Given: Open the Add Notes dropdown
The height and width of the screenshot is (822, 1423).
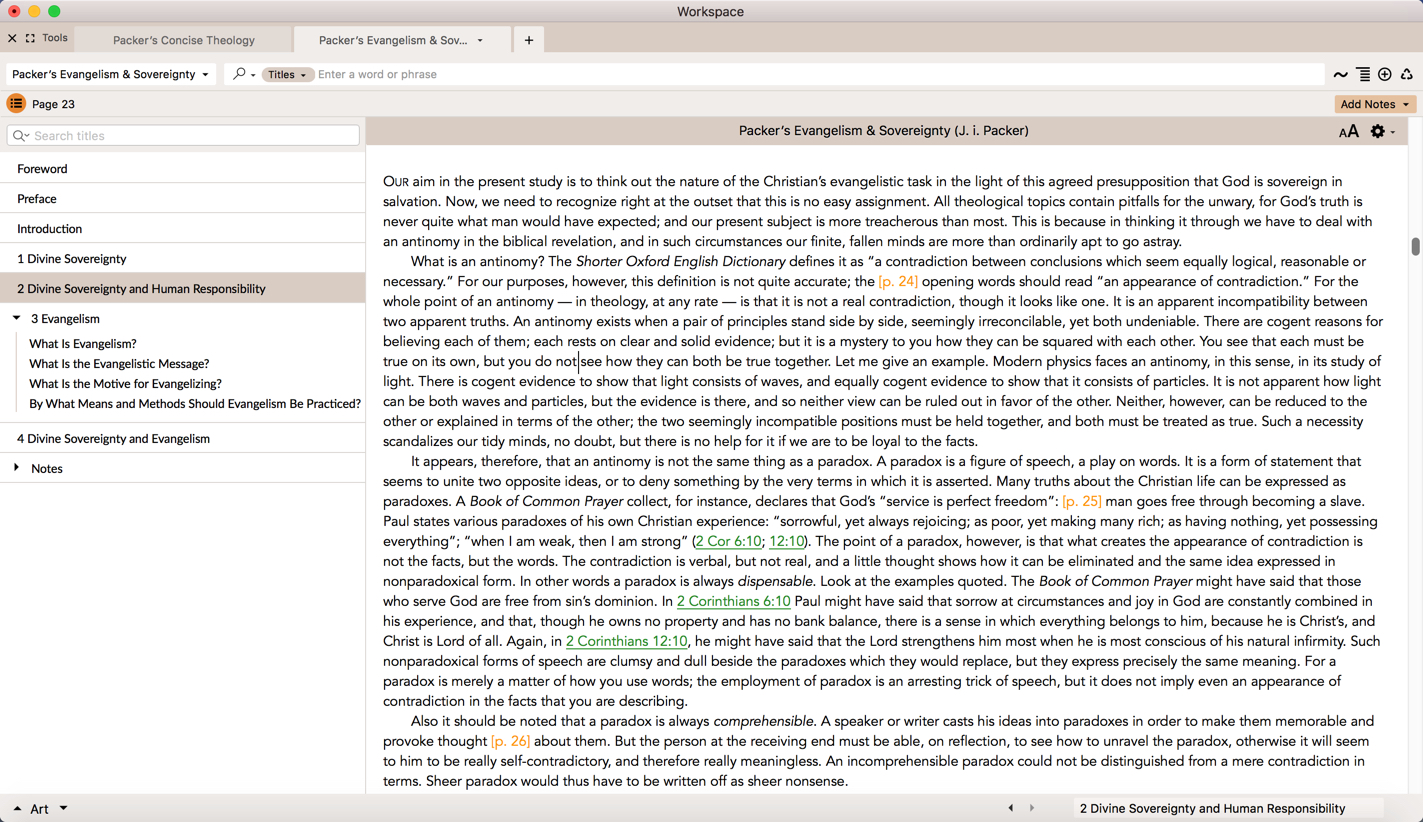Looking at the screenshot, I should click(1374, 104).
